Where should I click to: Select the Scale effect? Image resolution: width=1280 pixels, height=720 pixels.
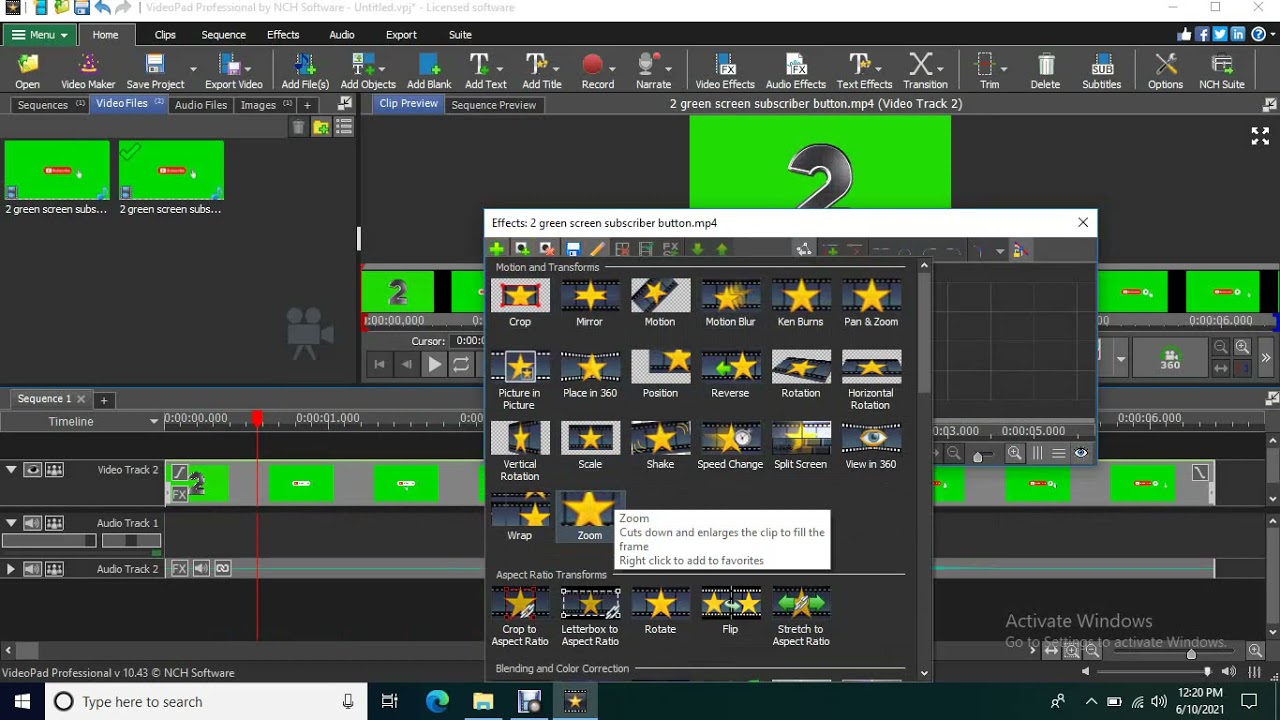point(590,446)
